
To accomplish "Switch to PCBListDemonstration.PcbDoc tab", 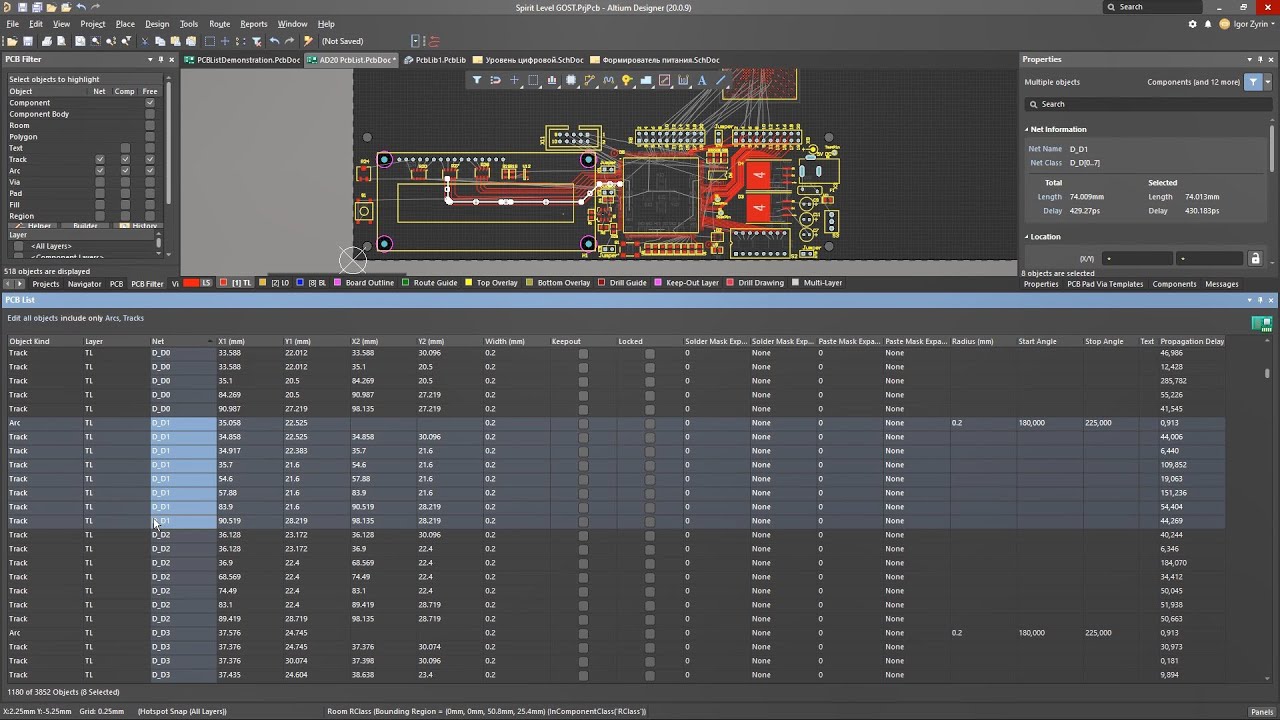I will click(x=243, y=60).
